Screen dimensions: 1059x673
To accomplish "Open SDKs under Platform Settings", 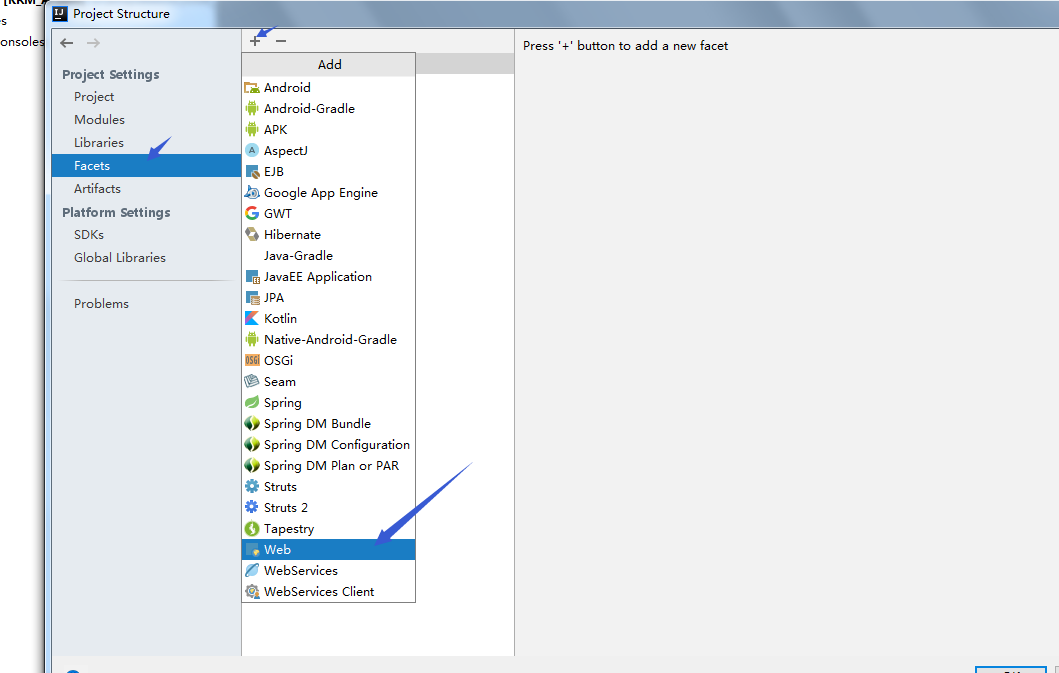I will (89, 235).
